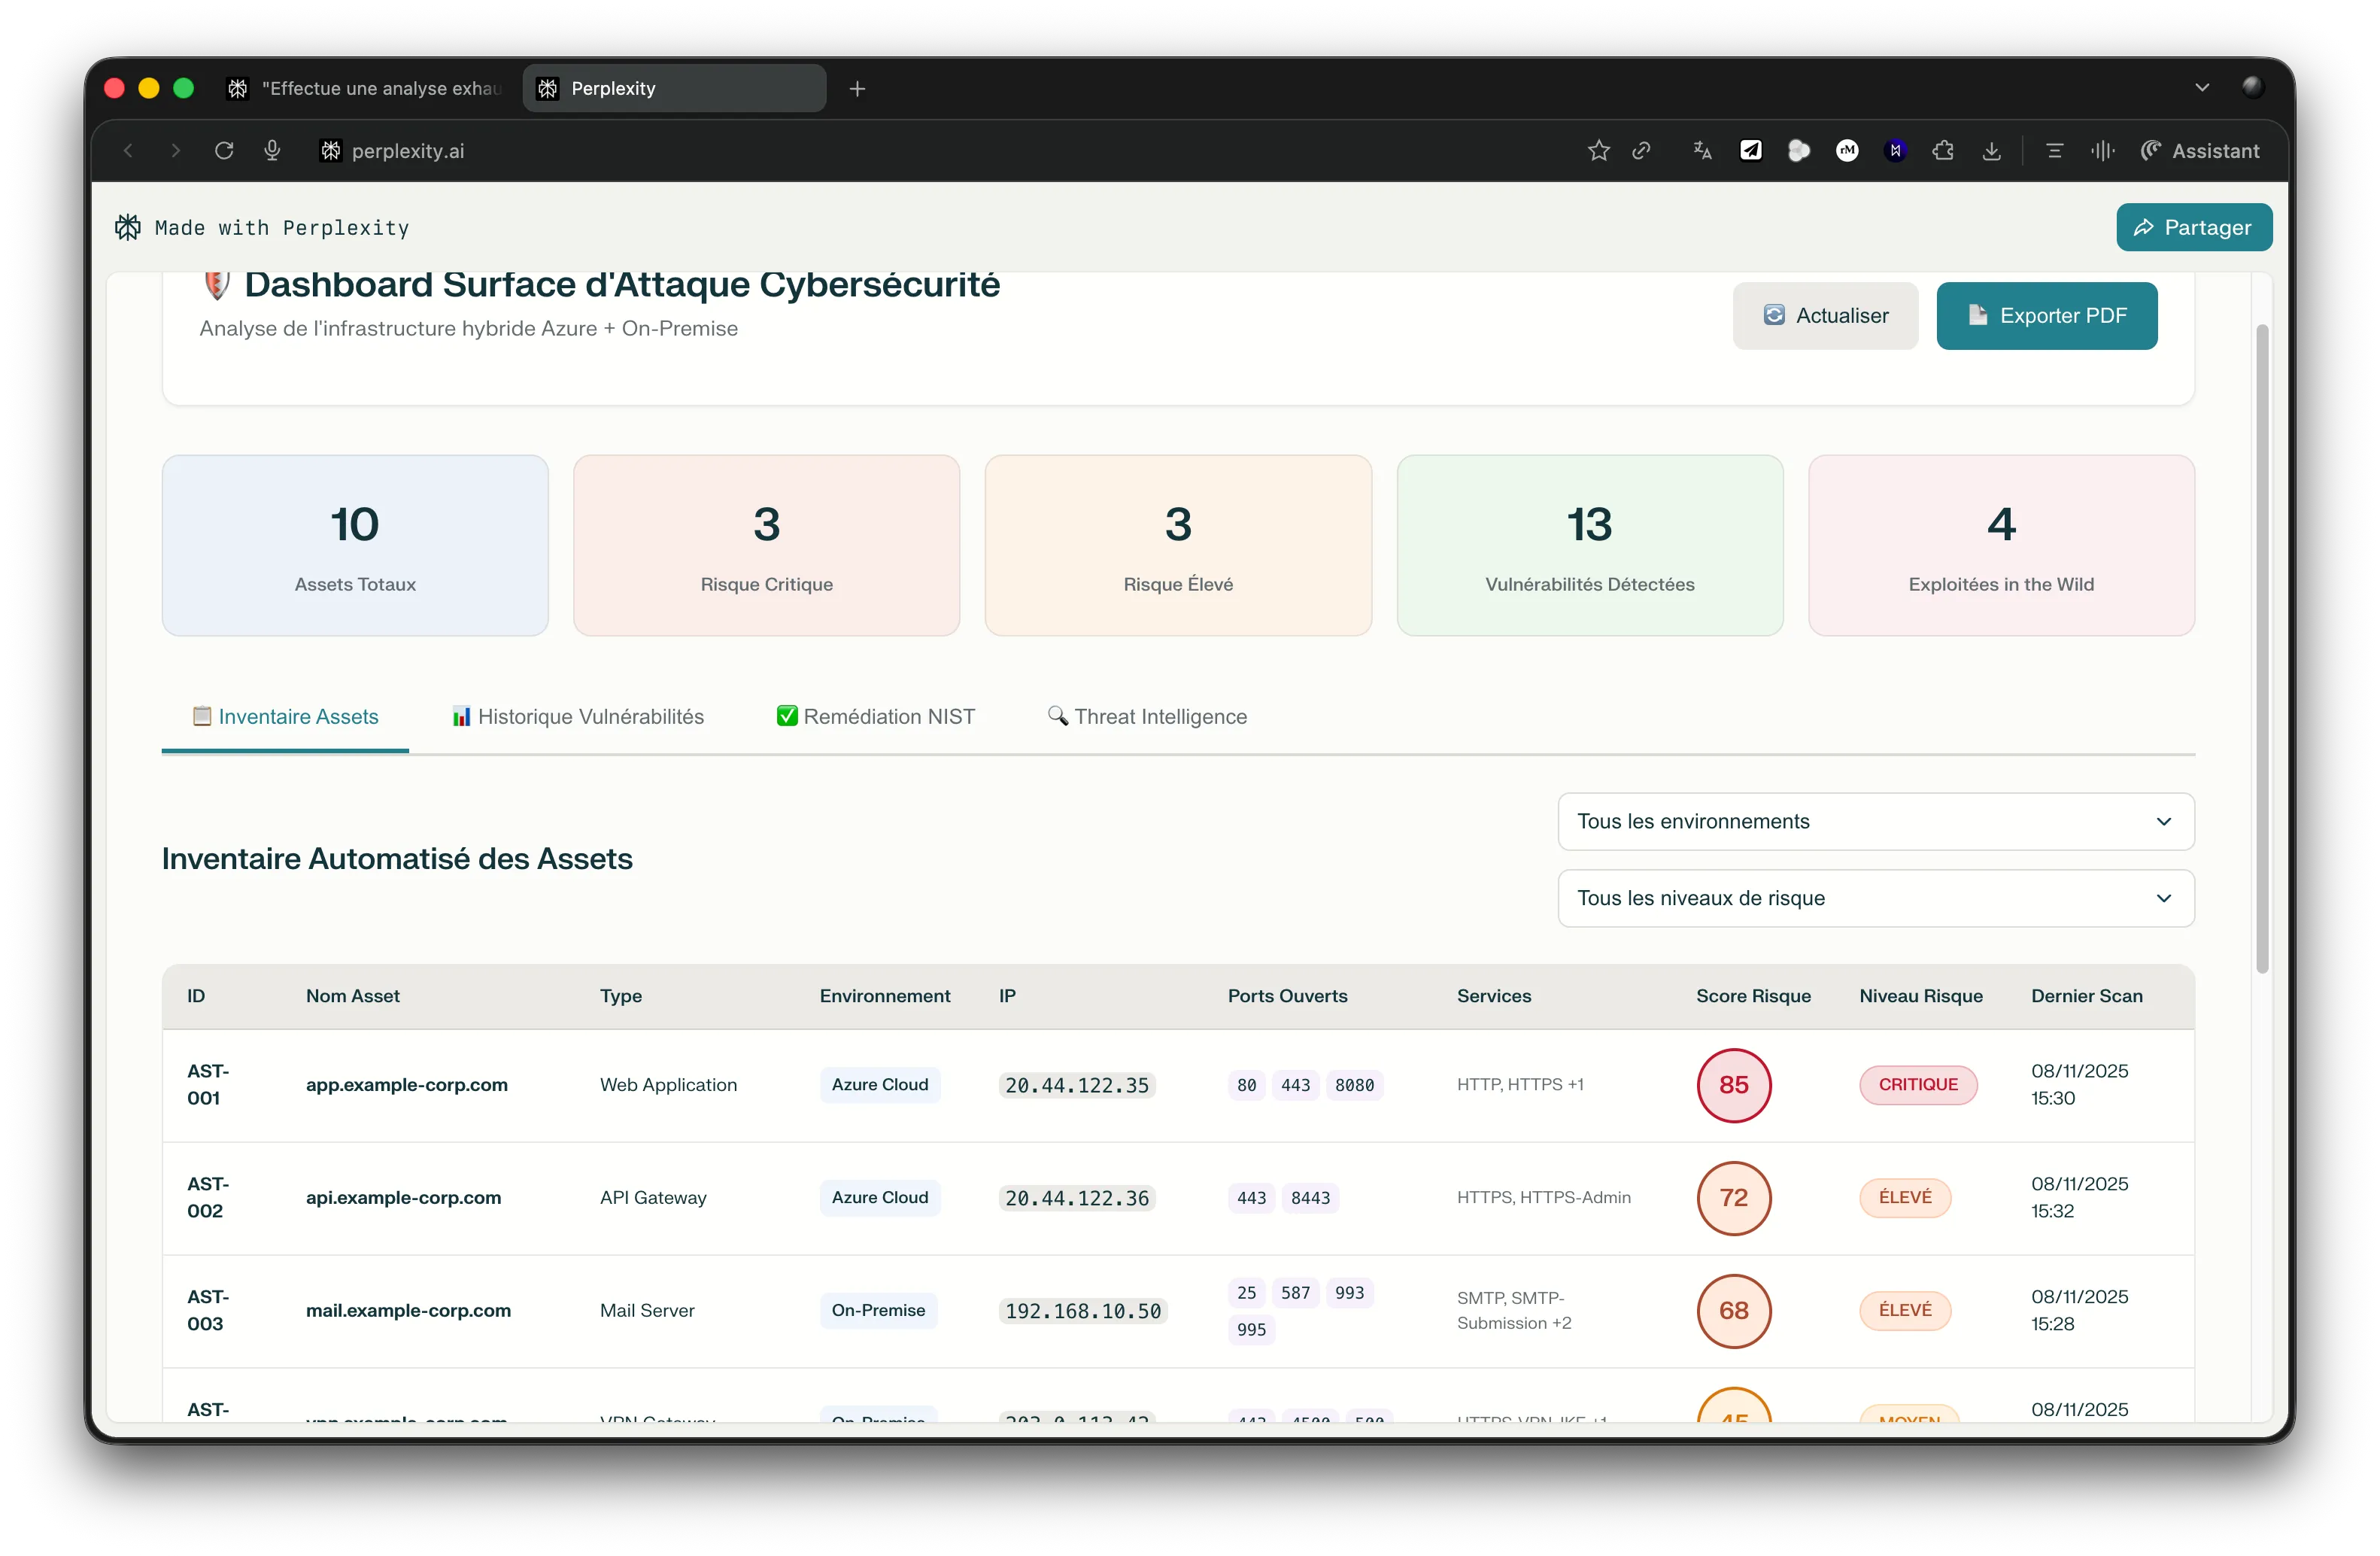
Task: Reload the page
Action: pyautogui.click(x=224, y=151)
